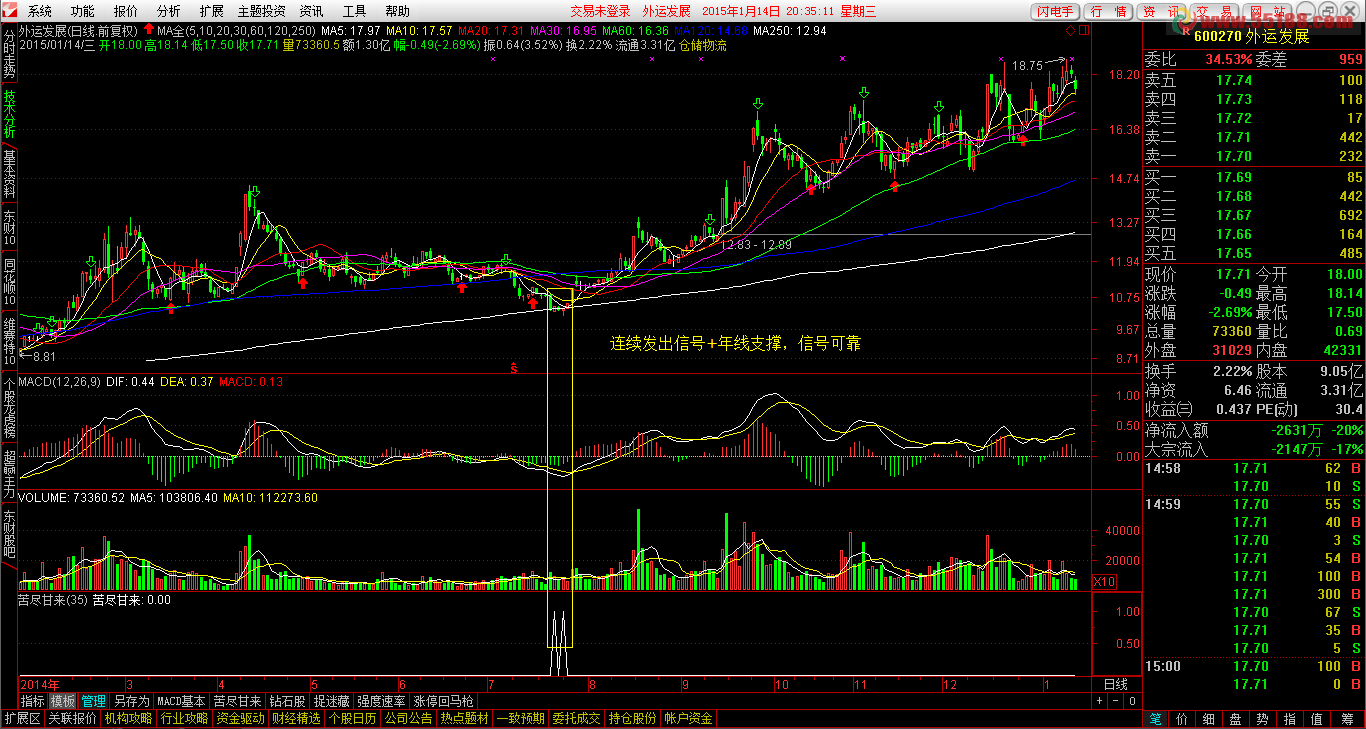Screen dimensions: 1366x729
Task: Click the red up-arrow icon next to the stock name
Action: pyautogui.click(x=149, y=30)
